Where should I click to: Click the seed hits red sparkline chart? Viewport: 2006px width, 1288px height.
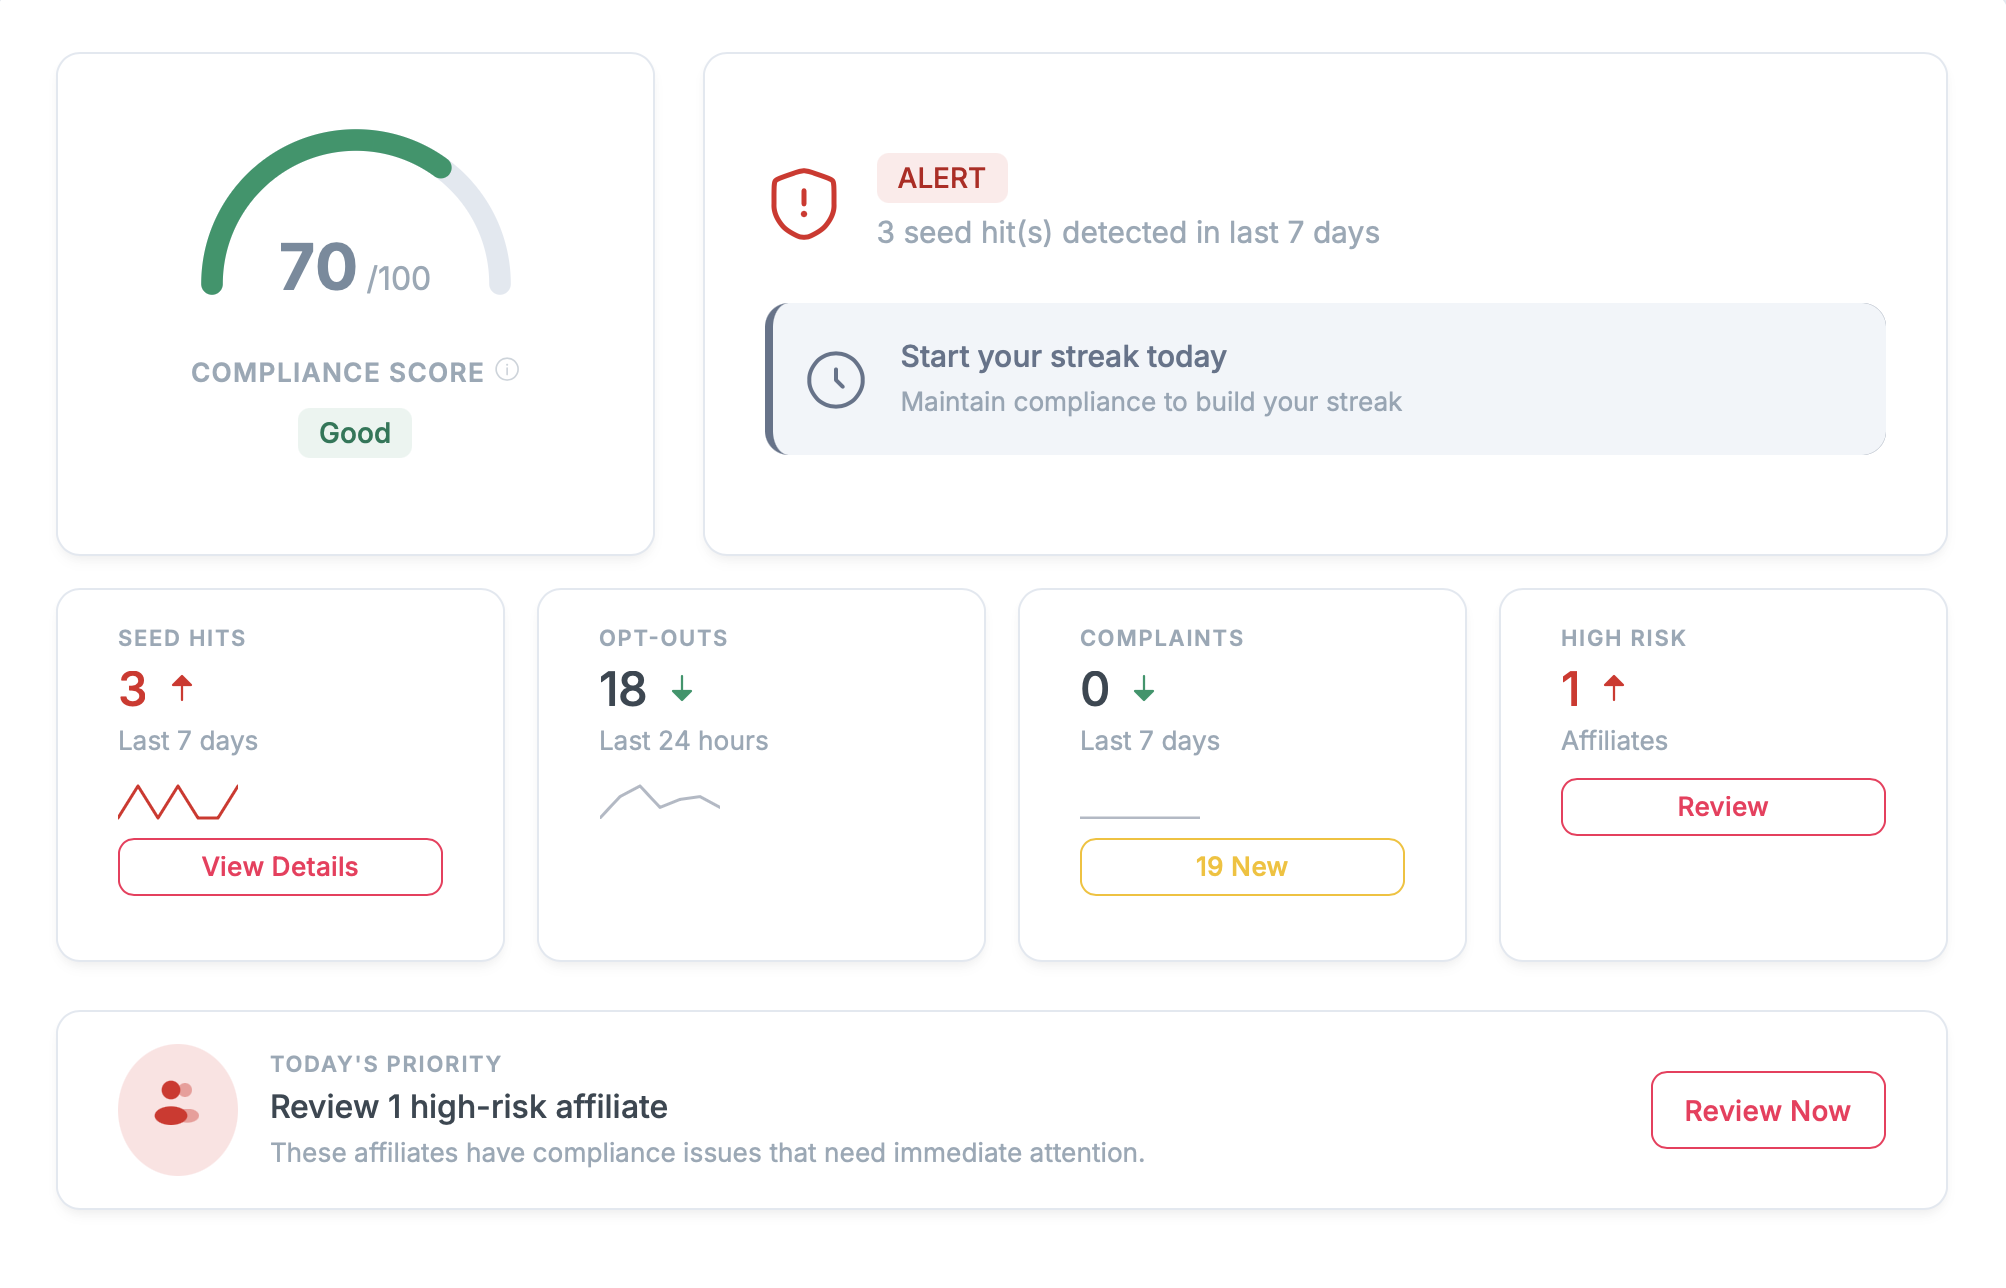tap(179, 799)
